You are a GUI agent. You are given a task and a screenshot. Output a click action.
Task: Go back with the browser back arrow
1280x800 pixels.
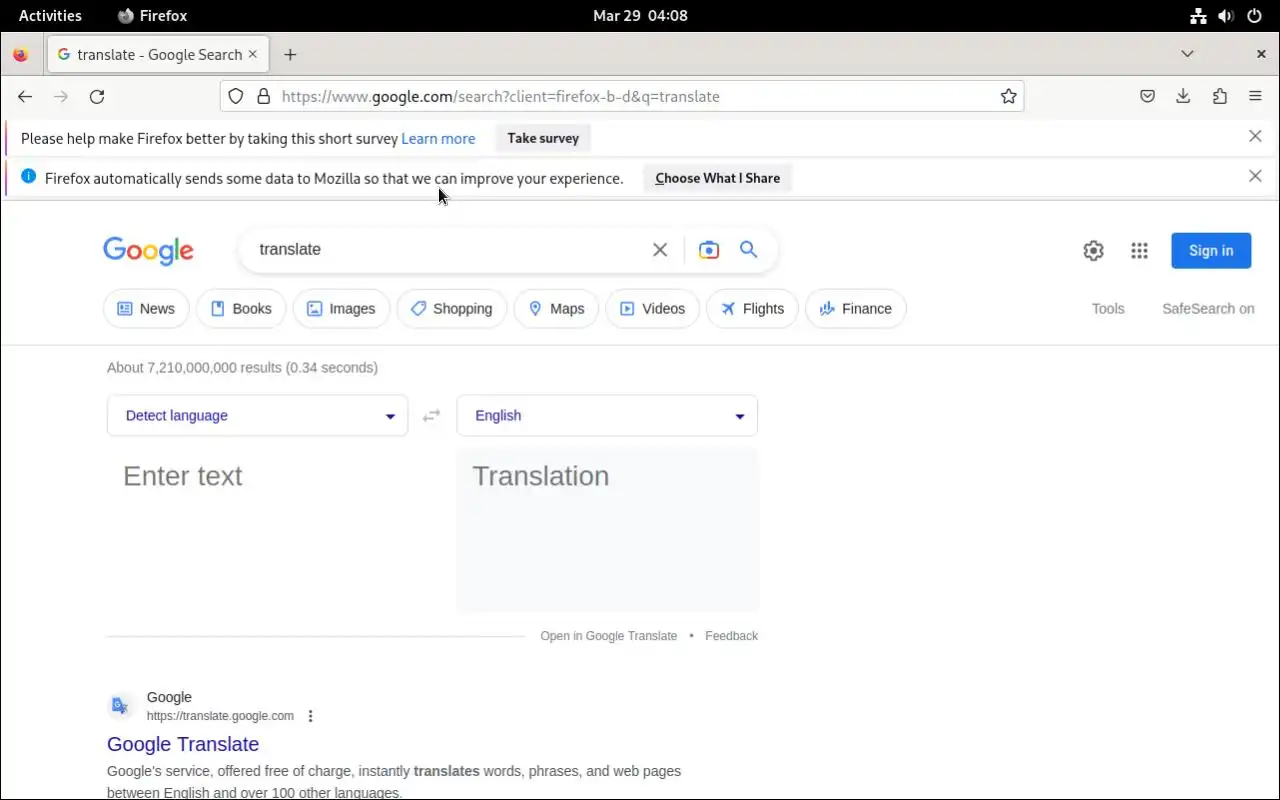(25, 96)
